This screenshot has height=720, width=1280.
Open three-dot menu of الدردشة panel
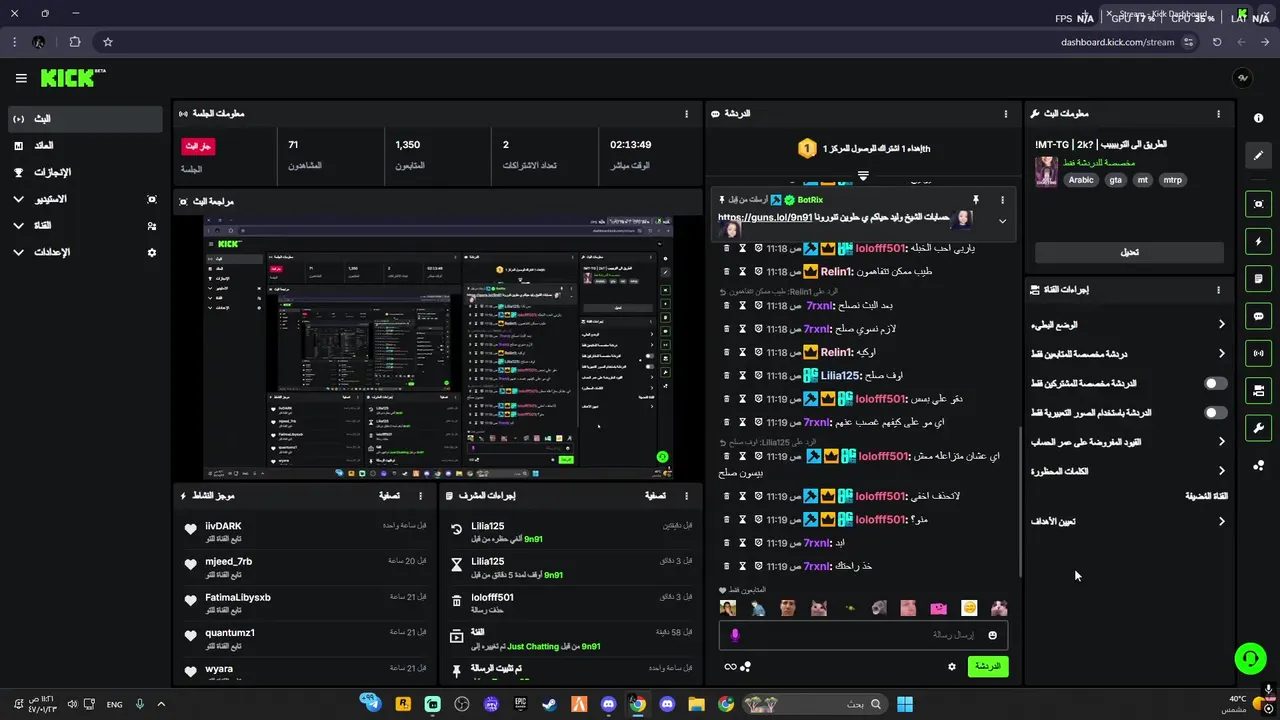point(1006,114)
